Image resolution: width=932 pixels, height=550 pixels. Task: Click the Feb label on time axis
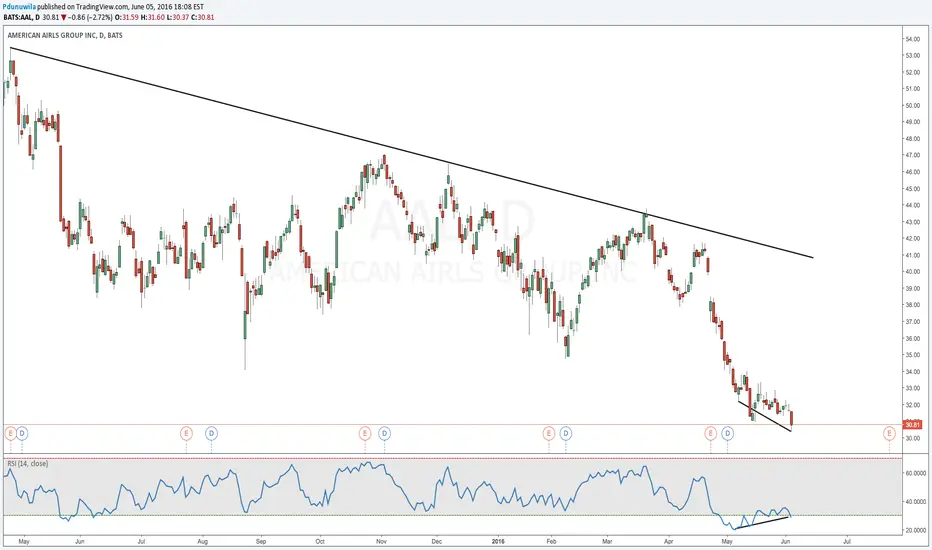click(551, 542)
